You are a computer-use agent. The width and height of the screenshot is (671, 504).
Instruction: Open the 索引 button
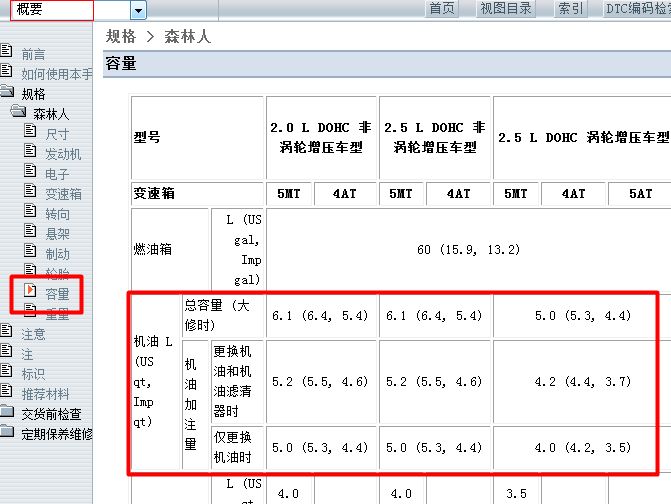click(x=571, y=8)
